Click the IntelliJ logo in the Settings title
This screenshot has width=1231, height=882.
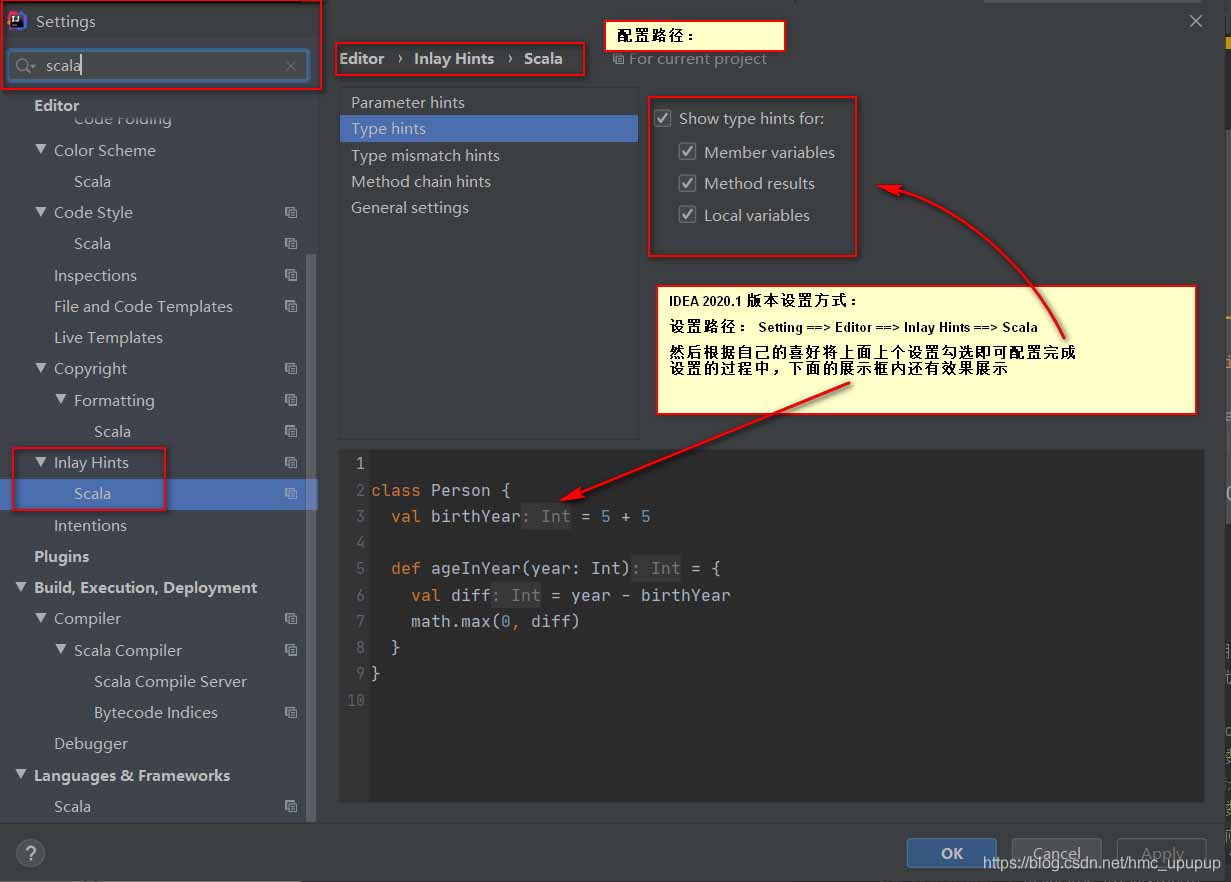[17, 20]
